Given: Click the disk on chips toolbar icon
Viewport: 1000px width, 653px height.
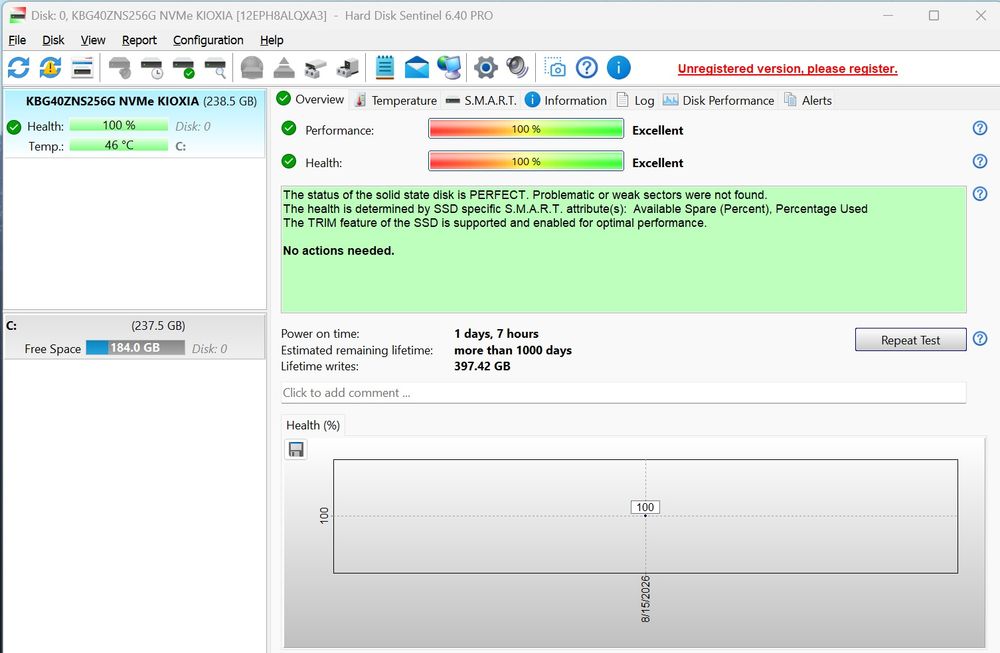Looking at the screenshot, I should tap(316, 68).
